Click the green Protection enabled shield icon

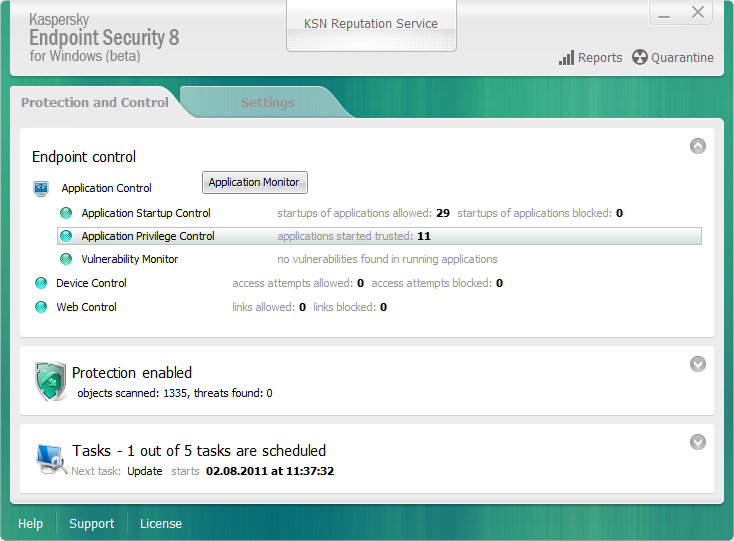point(51,381)
